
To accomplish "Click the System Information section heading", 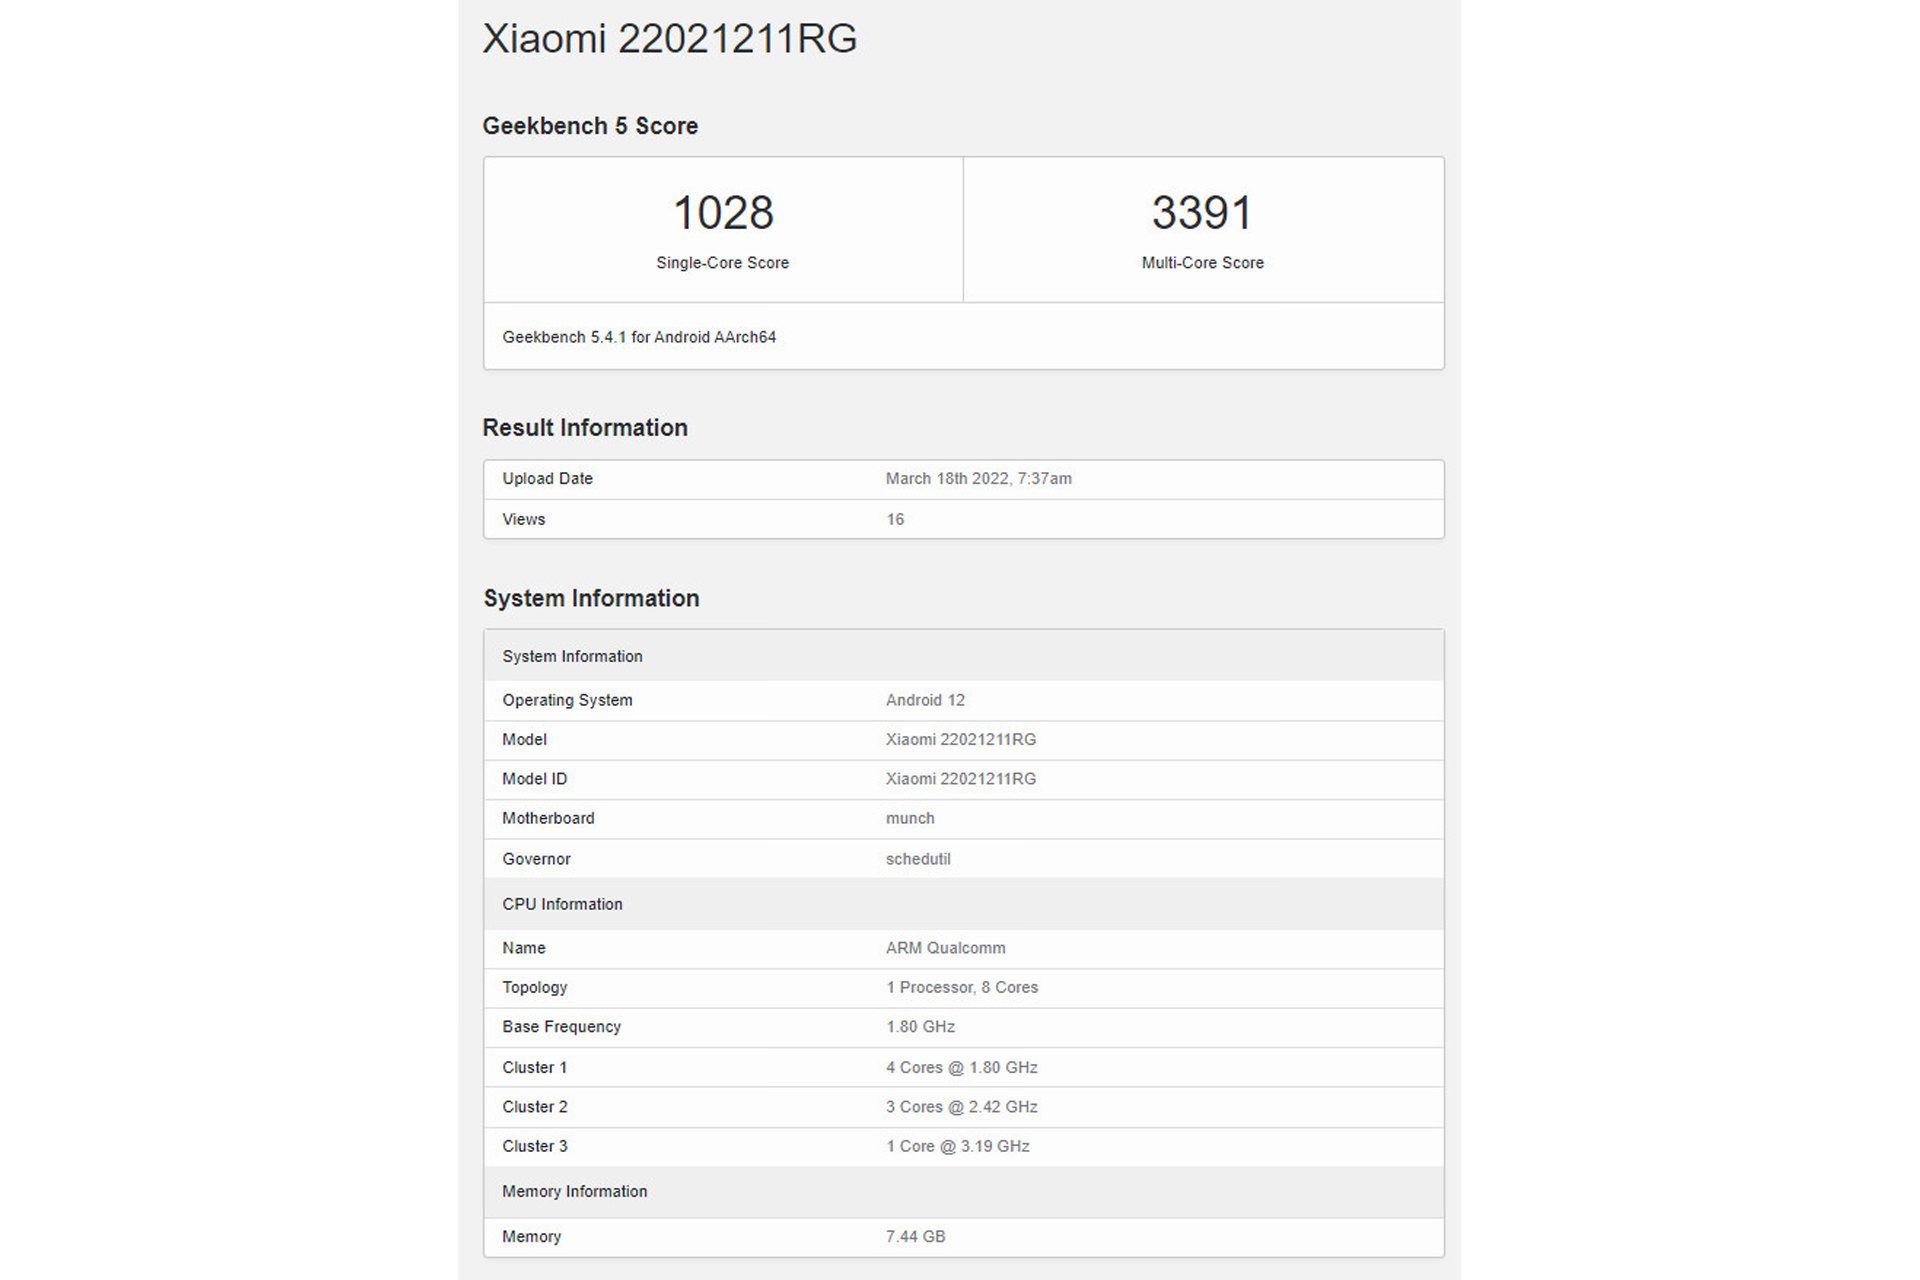I will [591, 598].
